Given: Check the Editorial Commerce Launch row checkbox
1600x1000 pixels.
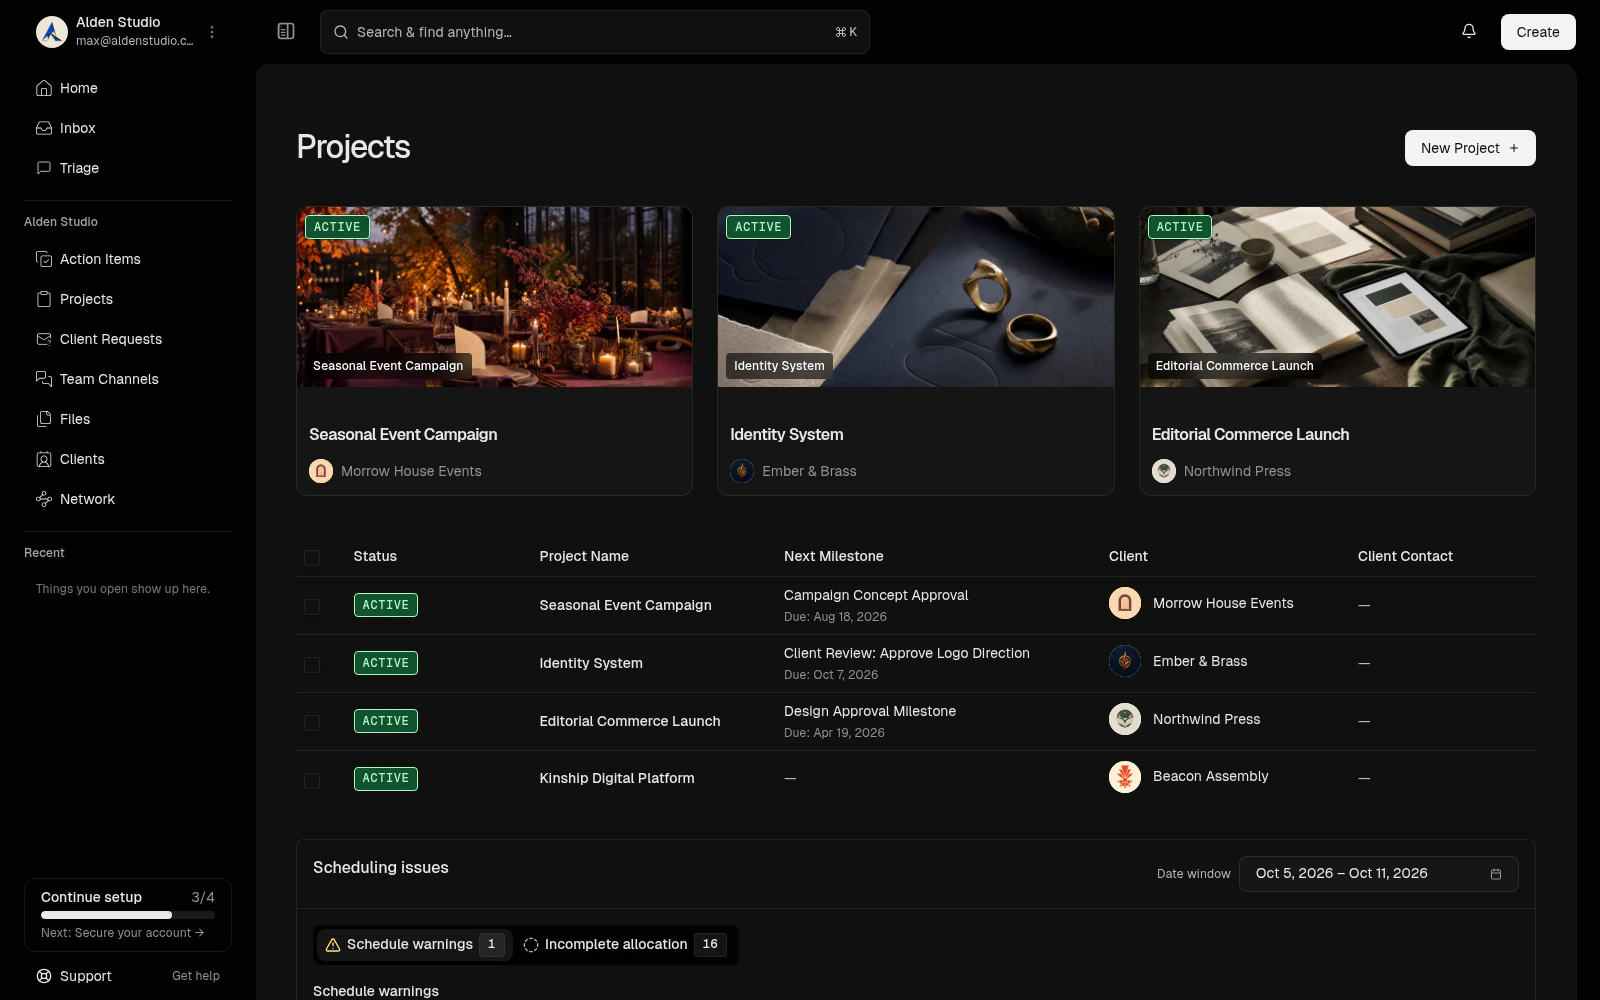Looking at the screenshot, I should pos(312,722).
